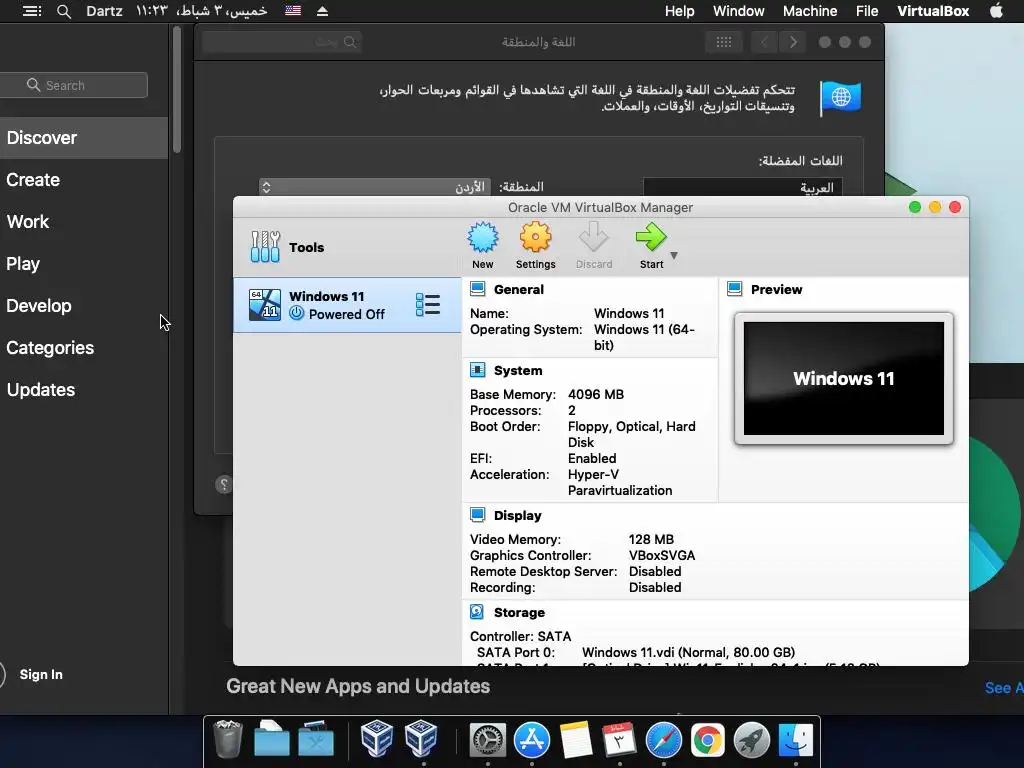Open the region dropdown showing الأردن
The height and width of the screenshot is (768, 1024).
point(375,187)
